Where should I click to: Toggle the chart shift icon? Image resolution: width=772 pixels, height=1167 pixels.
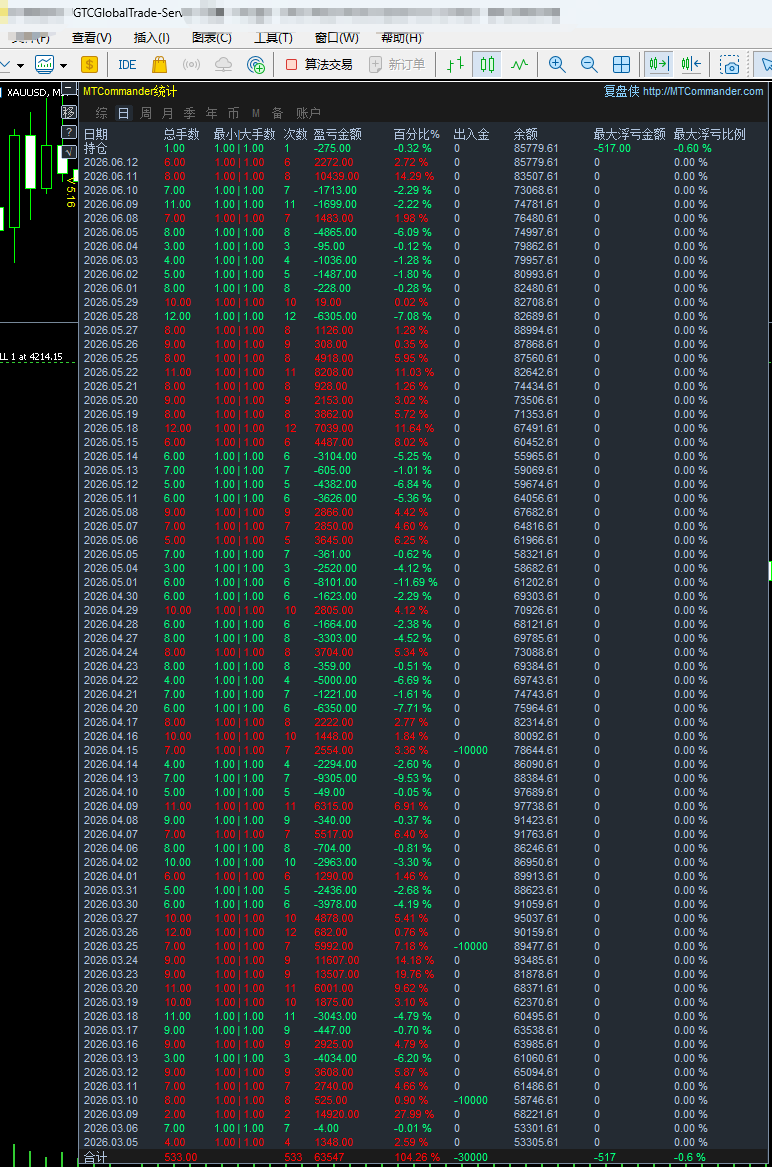tap(691, 65)
